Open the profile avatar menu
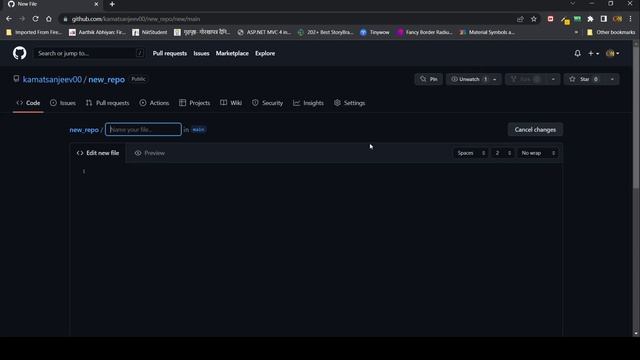This screenshot has width=640, height=360. [x=612, y=53]
